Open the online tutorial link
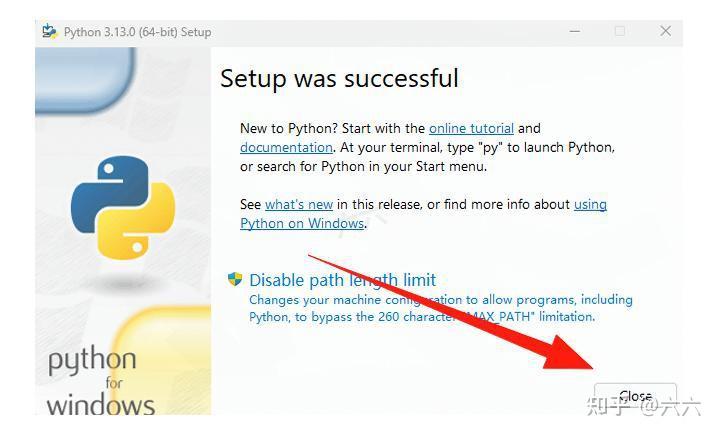 [x=471, y=128]
